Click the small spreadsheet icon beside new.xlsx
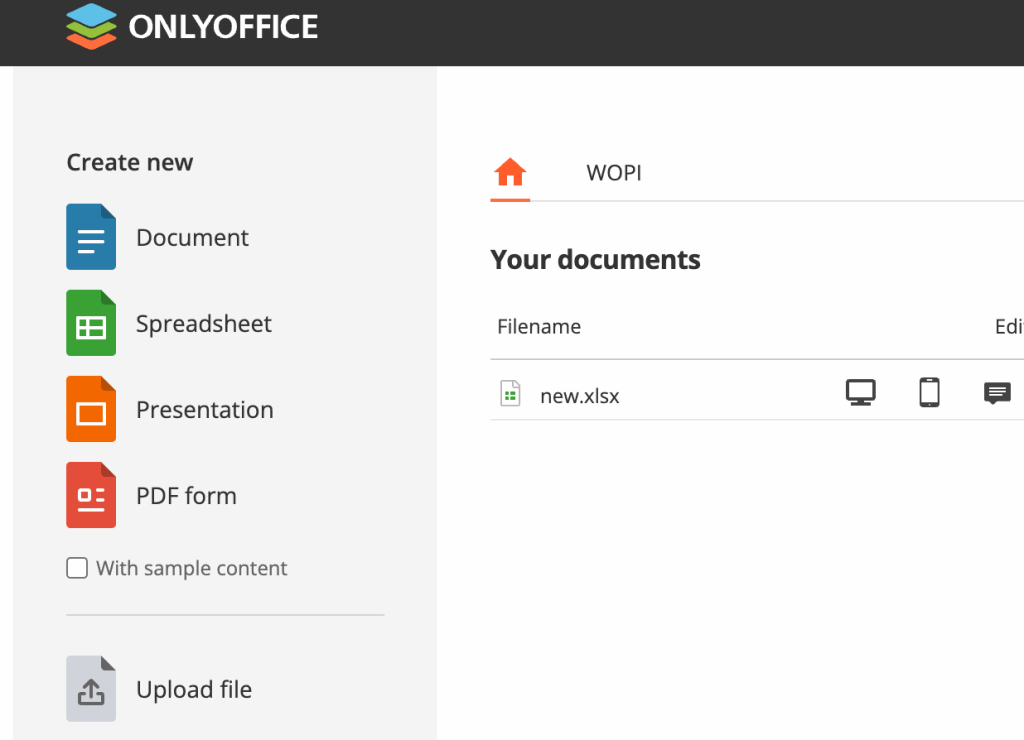1024x740 pixels. click(510, 395)
